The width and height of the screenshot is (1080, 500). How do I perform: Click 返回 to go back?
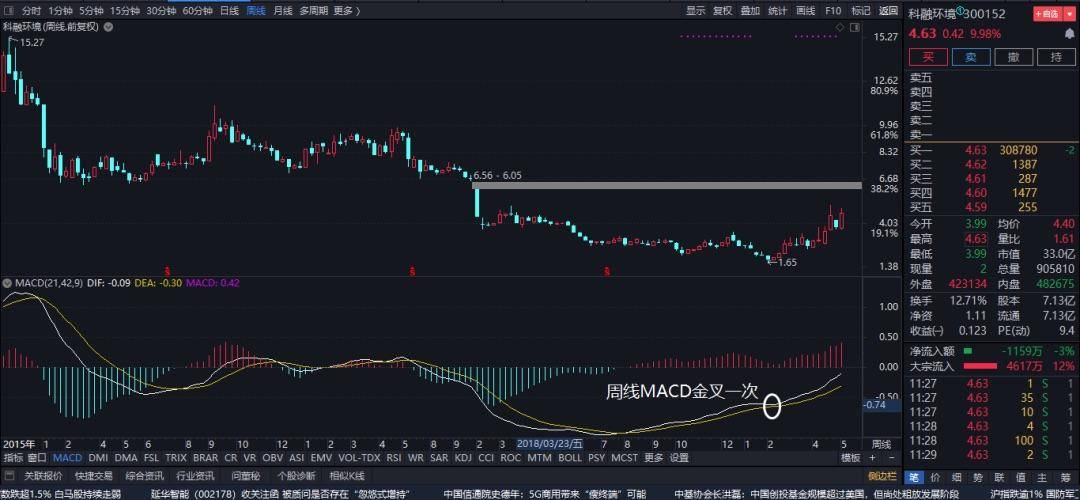(889, 10)
